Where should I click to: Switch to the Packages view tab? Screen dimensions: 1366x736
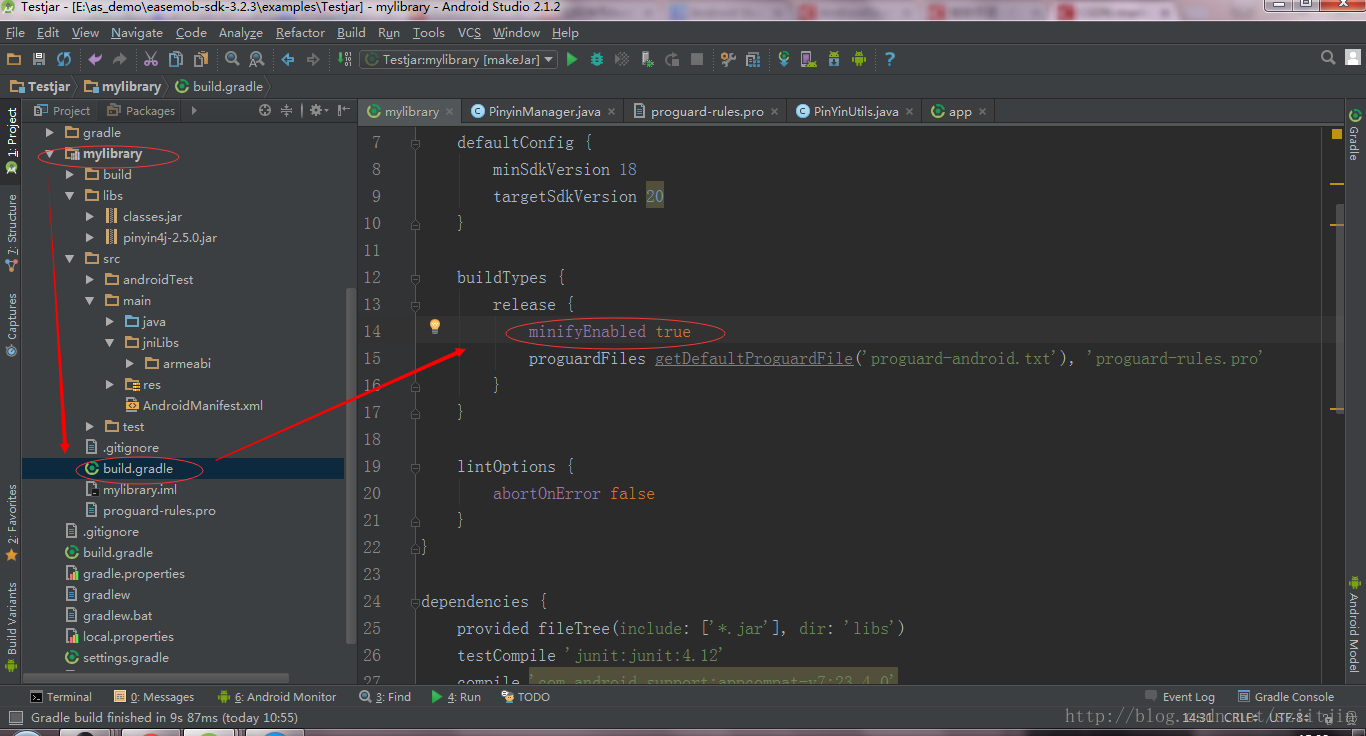point(141,111)
